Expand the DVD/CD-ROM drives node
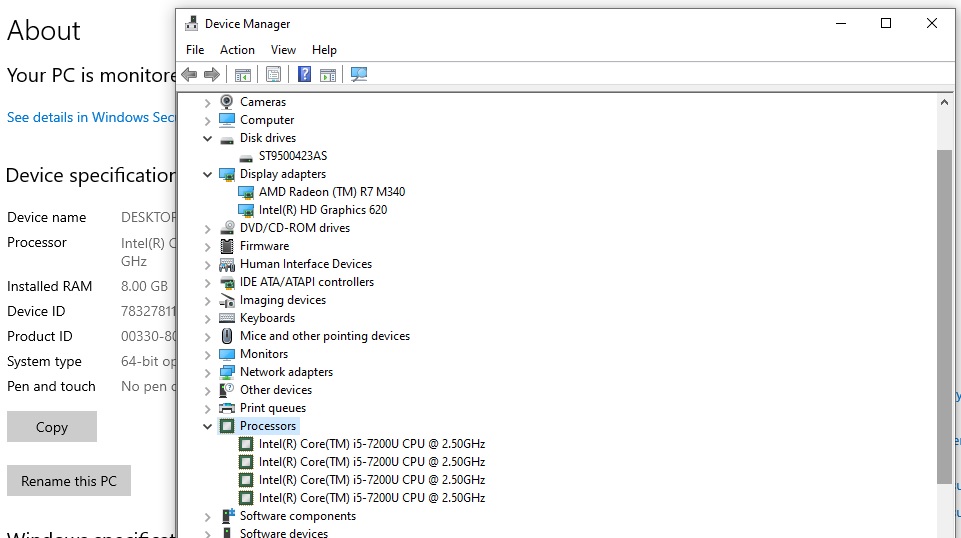Viewport: 961px width, 538px height. pyautogui.click(x=207, y=229)
